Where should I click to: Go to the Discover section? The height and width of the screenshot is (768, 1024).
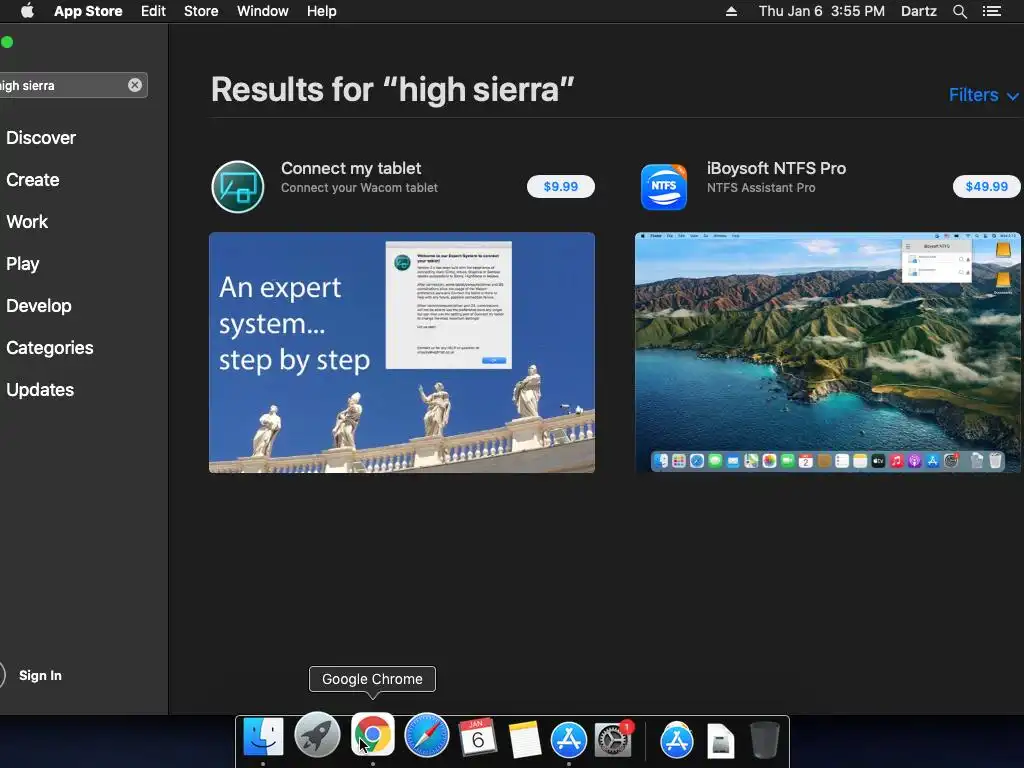41,138
